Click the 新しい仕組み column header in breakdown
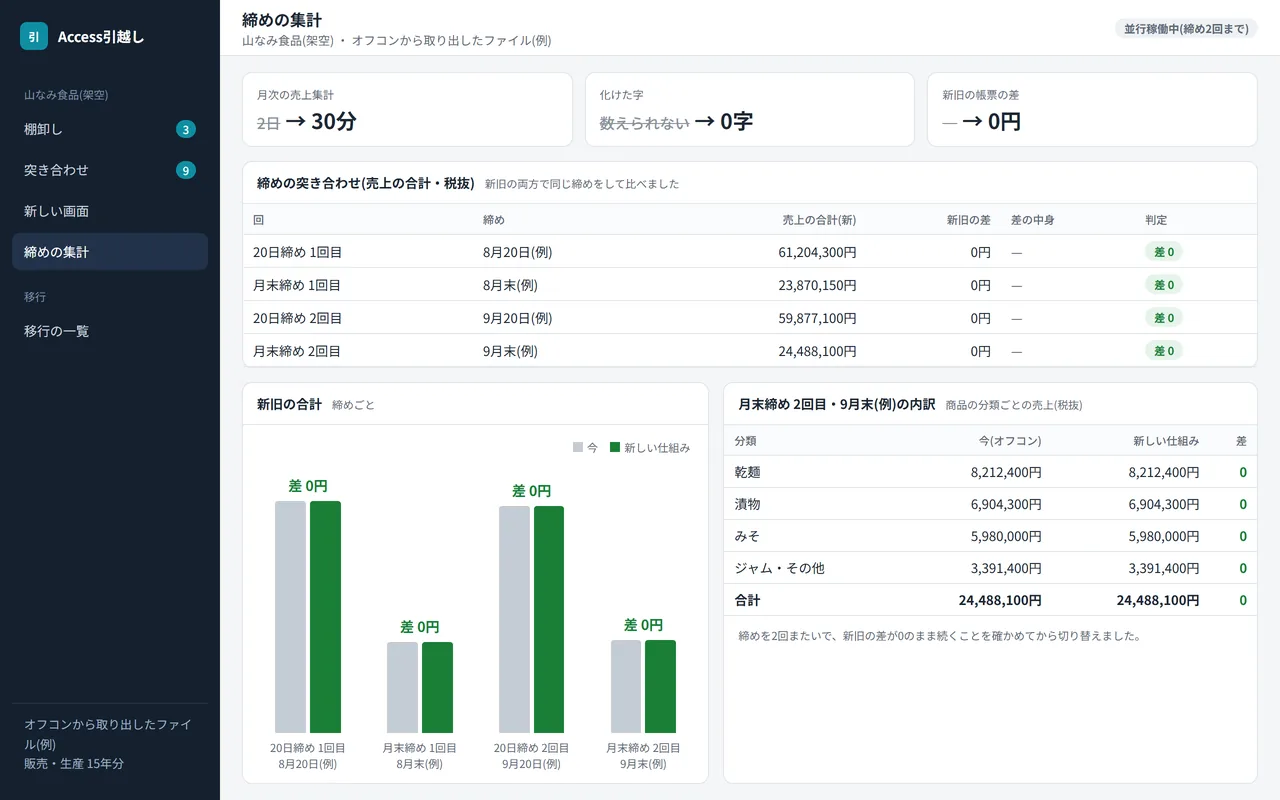 click(1166, 441)
